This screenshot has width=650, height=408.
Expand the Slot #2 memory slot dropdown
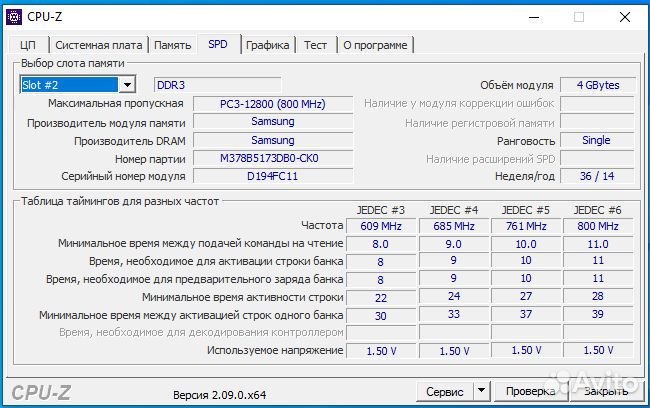click(127, 85)
